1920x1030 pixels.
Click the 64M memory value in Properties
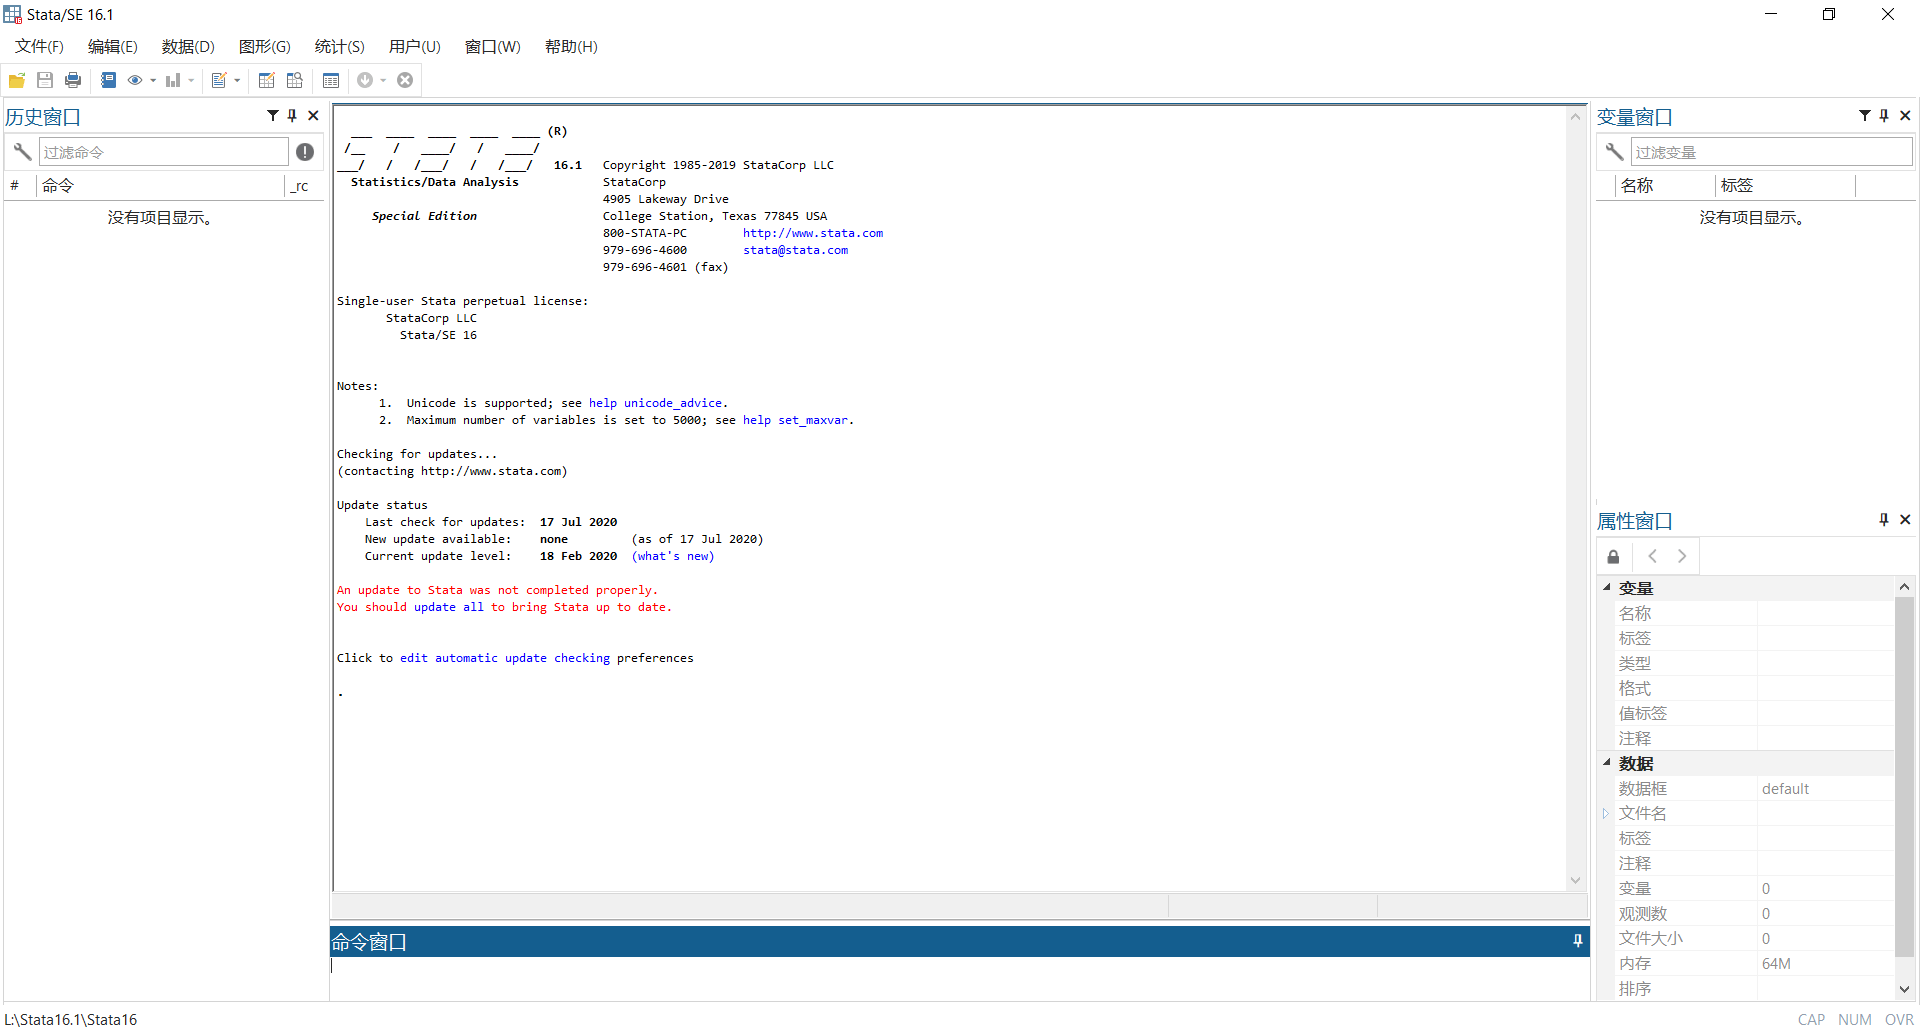1776,964
